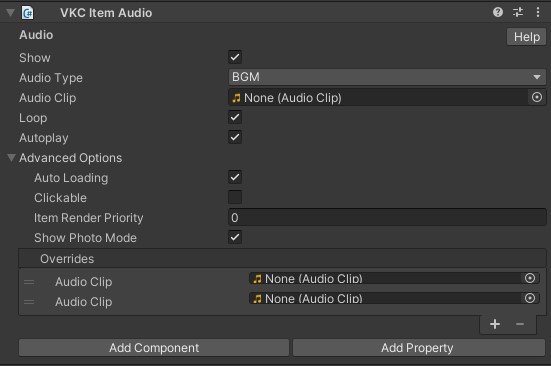
Task: Click the second override Audio Clip label
Action: [84, 302]
